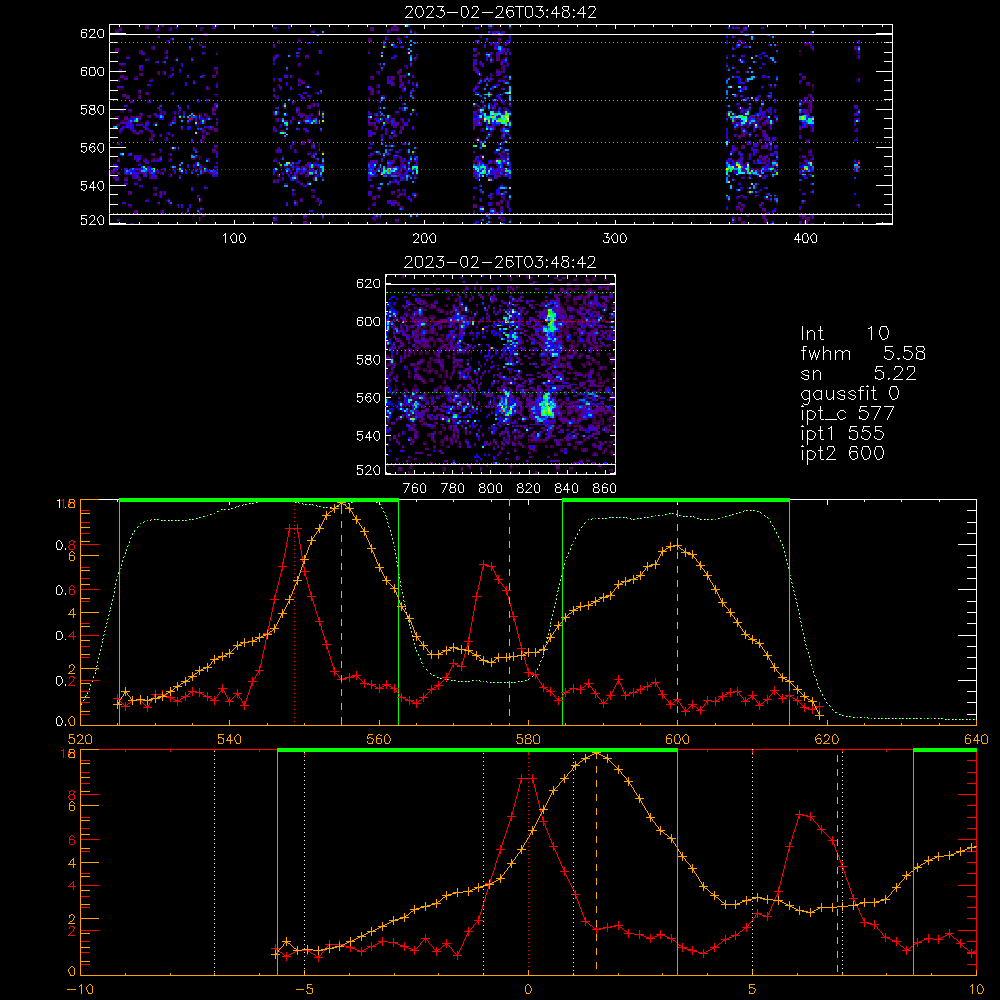Click x-axis label 520 of the upper line plot
1000x1000 pixels.
[80, 740]
